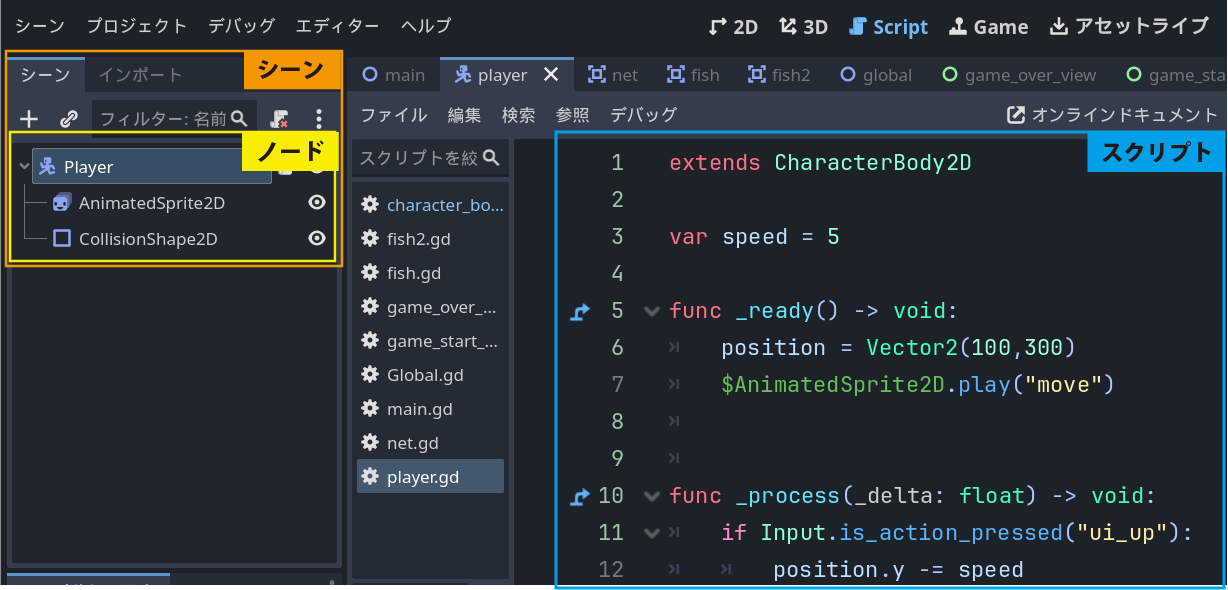The width and height of the screenshot is (1228, 590).
Task: Select the CollisionShape2D node
Action: pyautogui.click(x=148, y=239)
